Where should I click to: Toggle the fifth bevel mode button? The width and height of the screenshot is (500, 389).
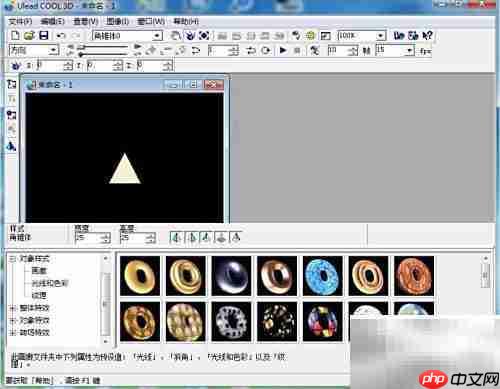(236, 237)
